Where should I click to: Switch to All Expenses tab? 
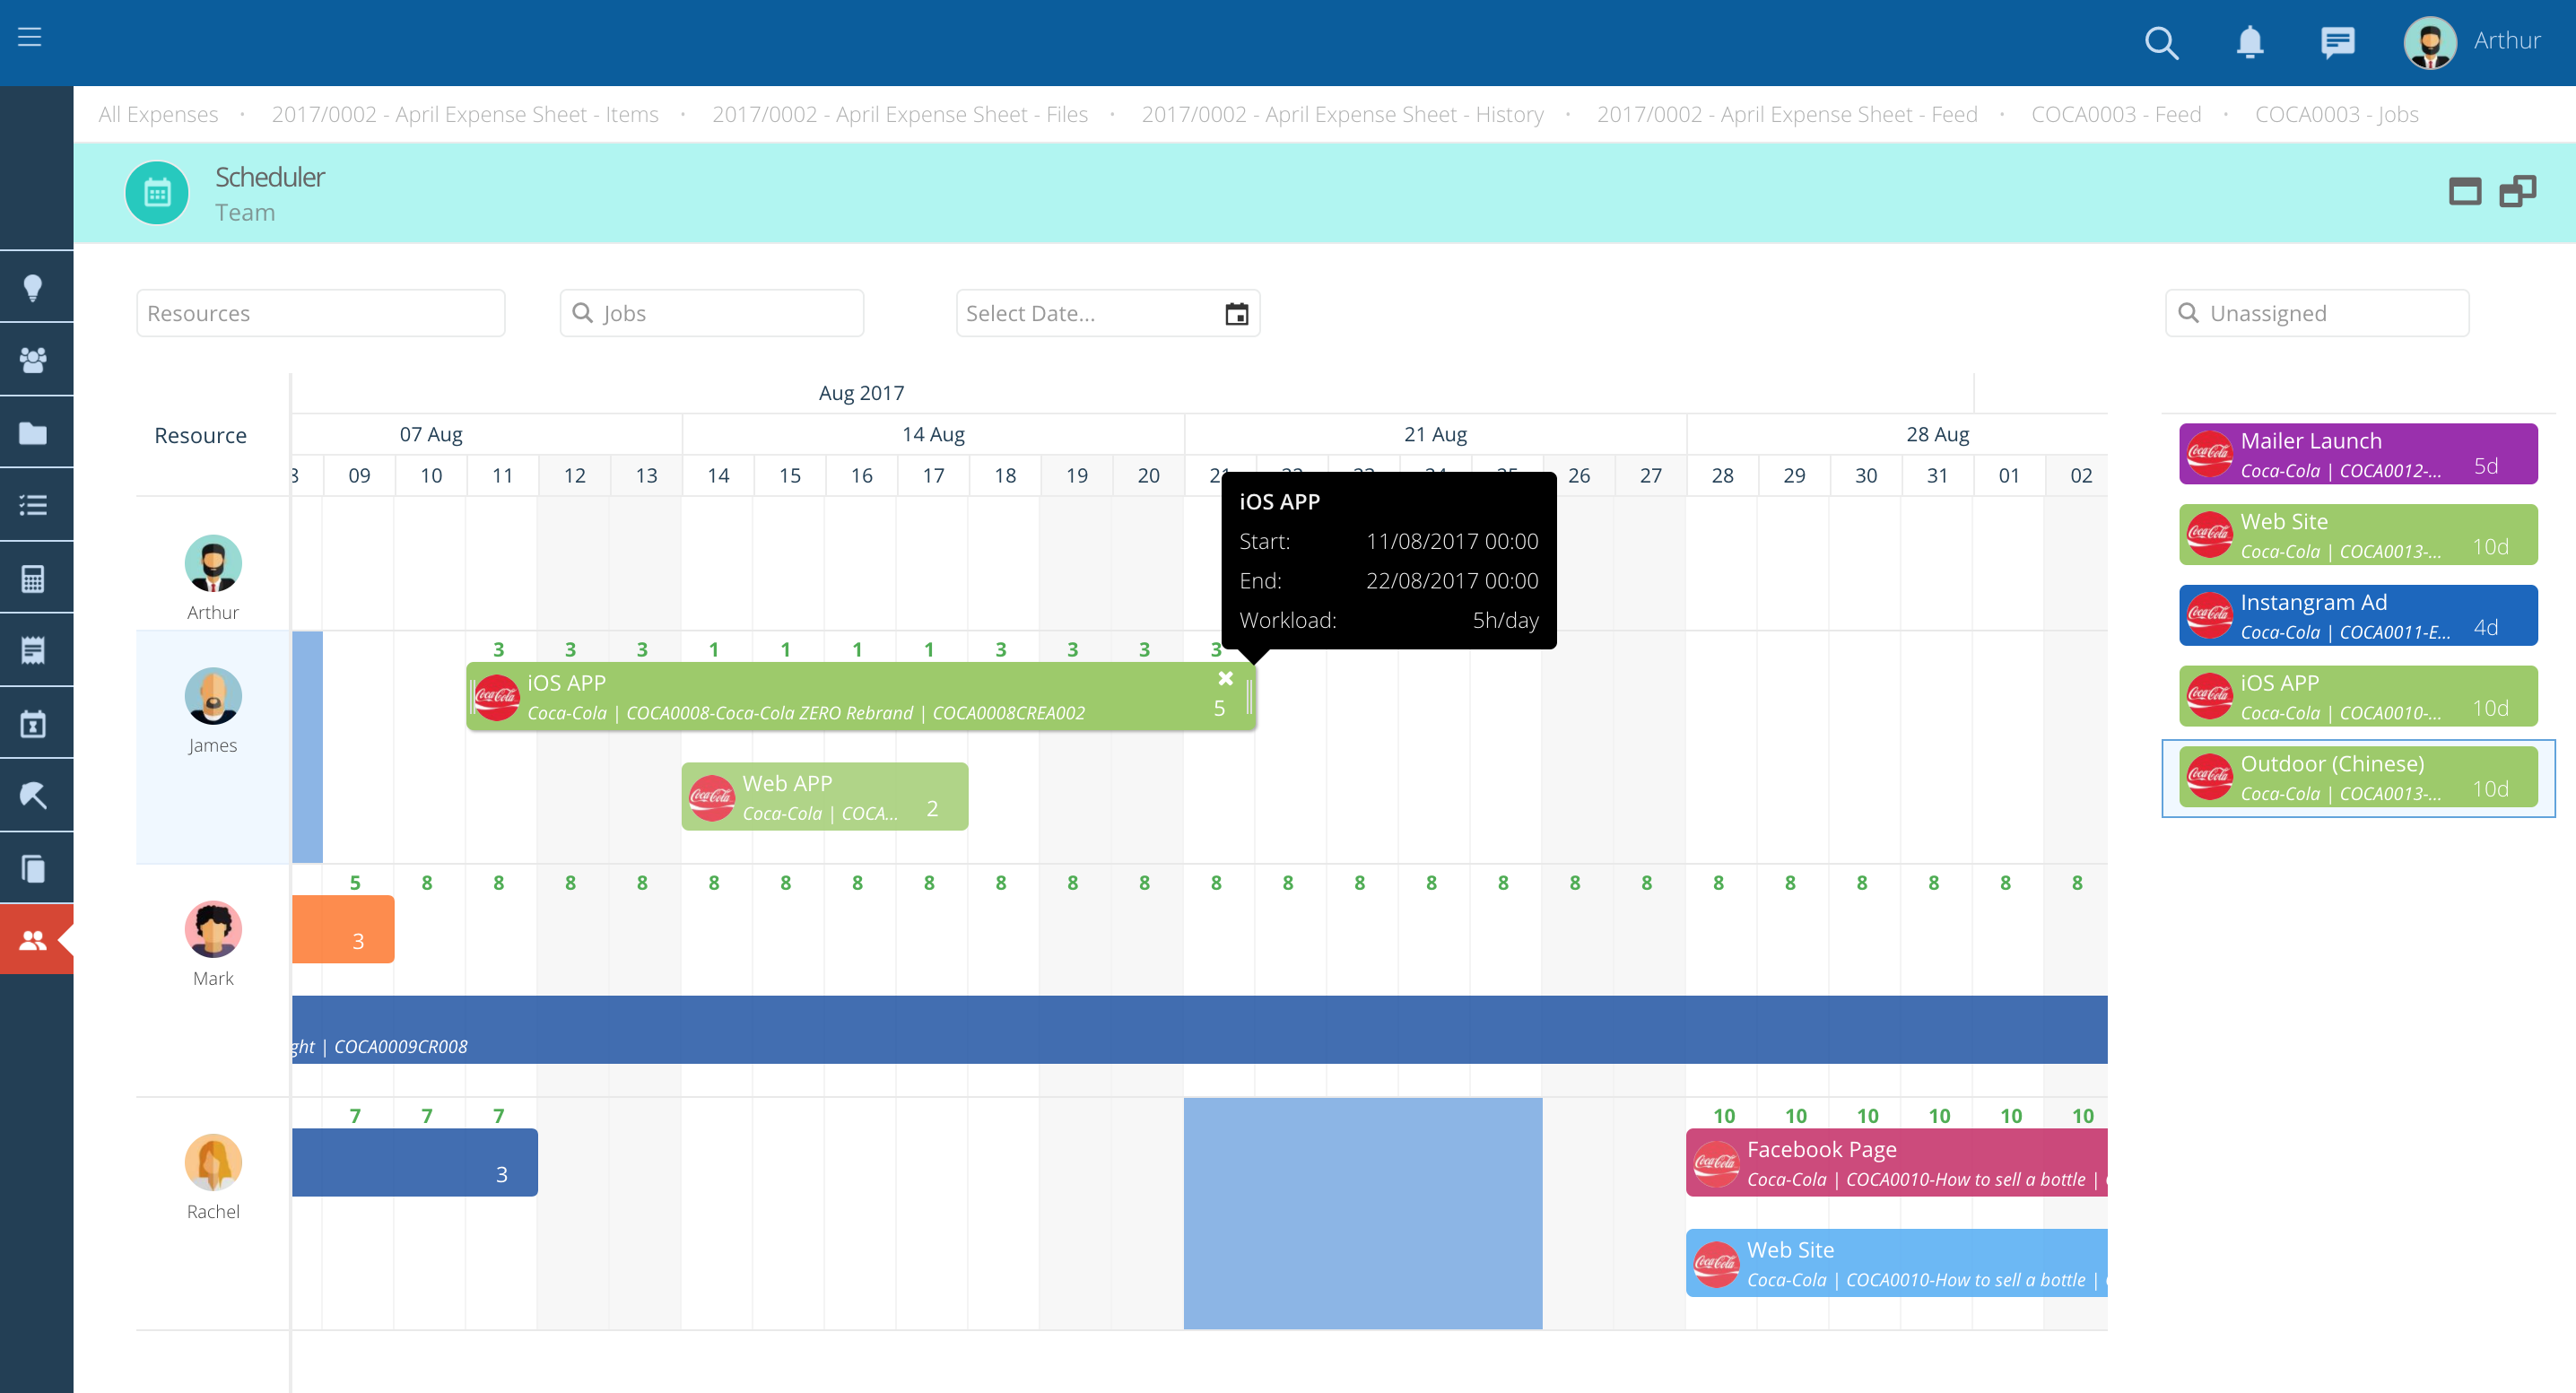click(x=158, y=114)
